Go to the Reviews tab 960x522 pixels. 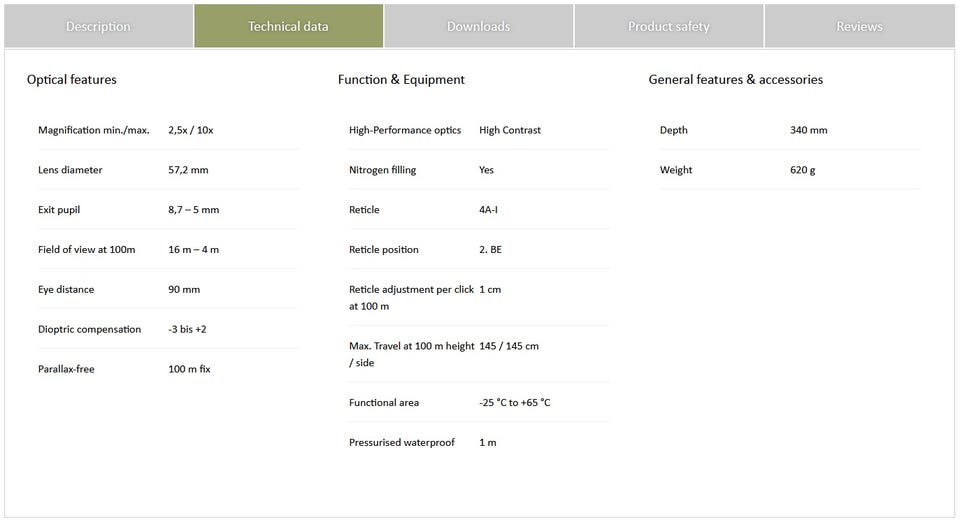[860, 26]
